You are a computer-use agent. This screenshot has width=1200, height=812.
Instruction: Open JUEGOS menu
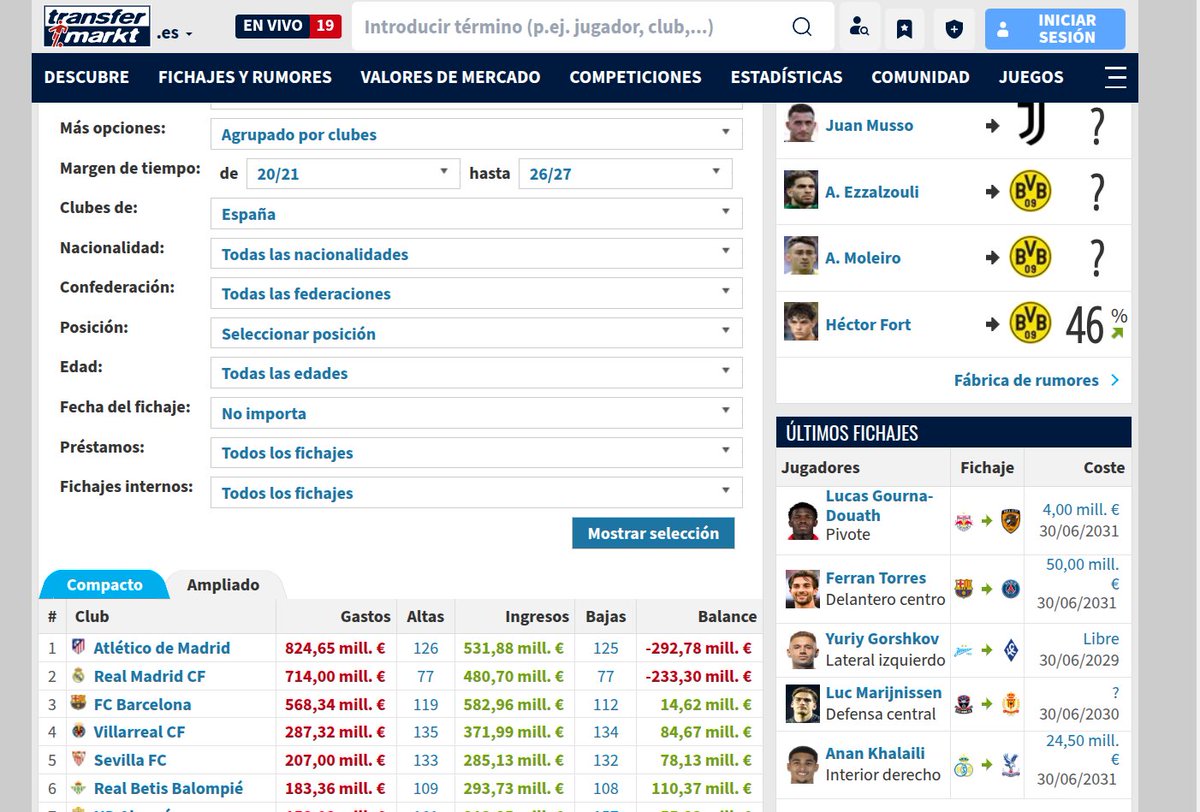pyautogui.click(x=1031, y=77)
